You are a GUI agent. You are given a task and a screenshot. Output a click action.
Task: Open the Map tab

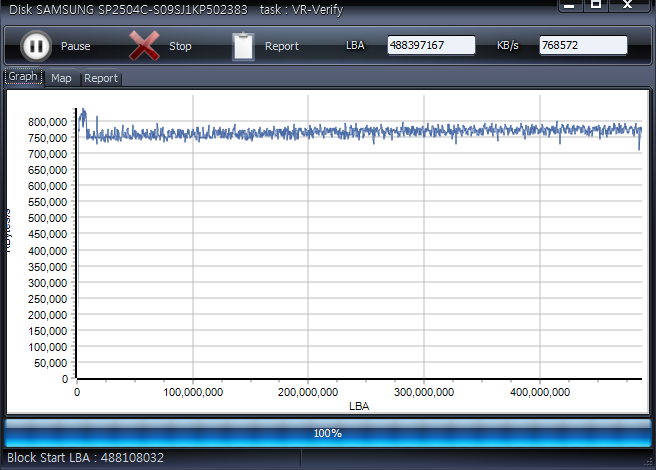click(x=62, y=78)
